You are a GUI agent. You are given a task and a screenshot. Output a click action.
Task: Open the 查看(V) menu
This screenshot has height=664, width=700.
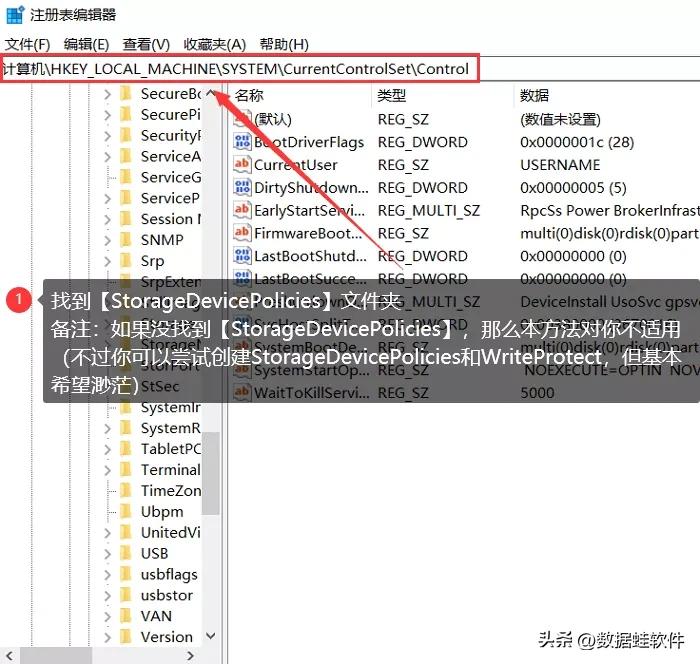(146, 44)
